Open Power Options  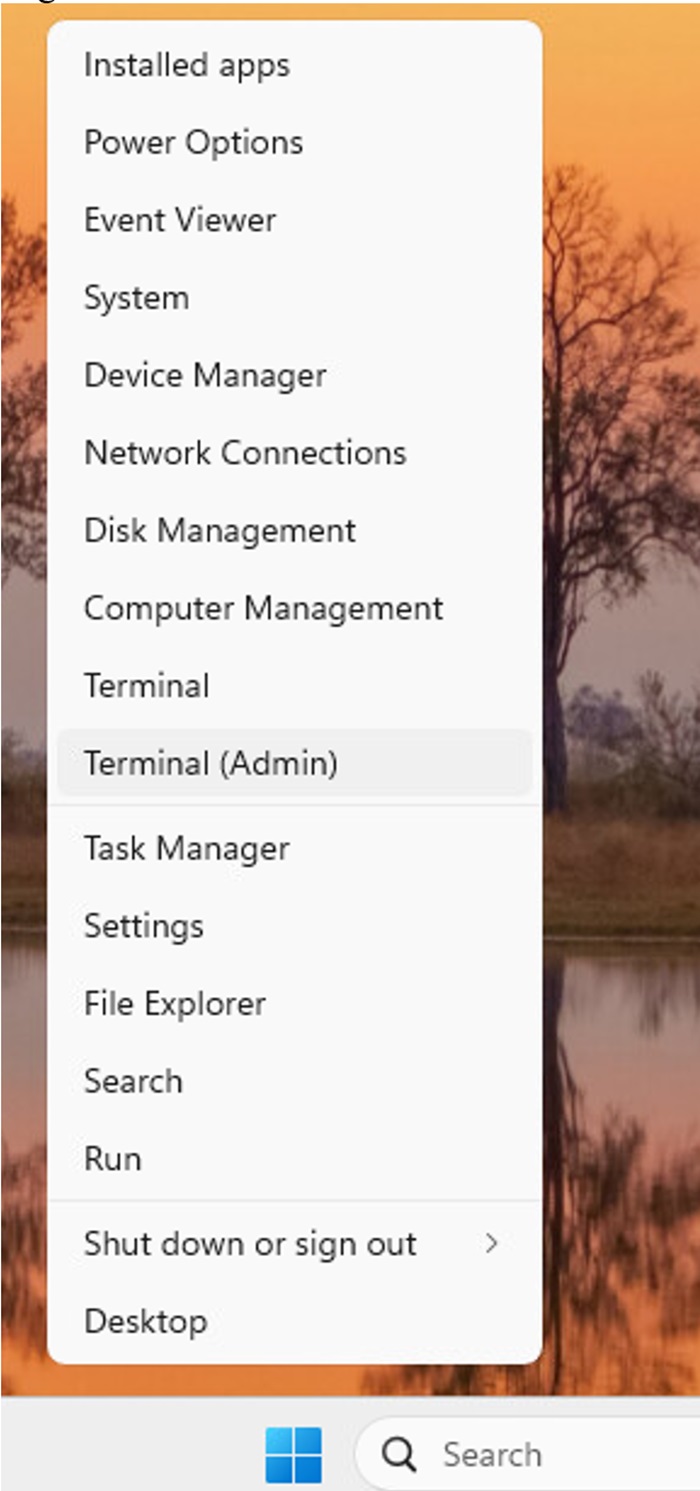(x=194, y=142)
